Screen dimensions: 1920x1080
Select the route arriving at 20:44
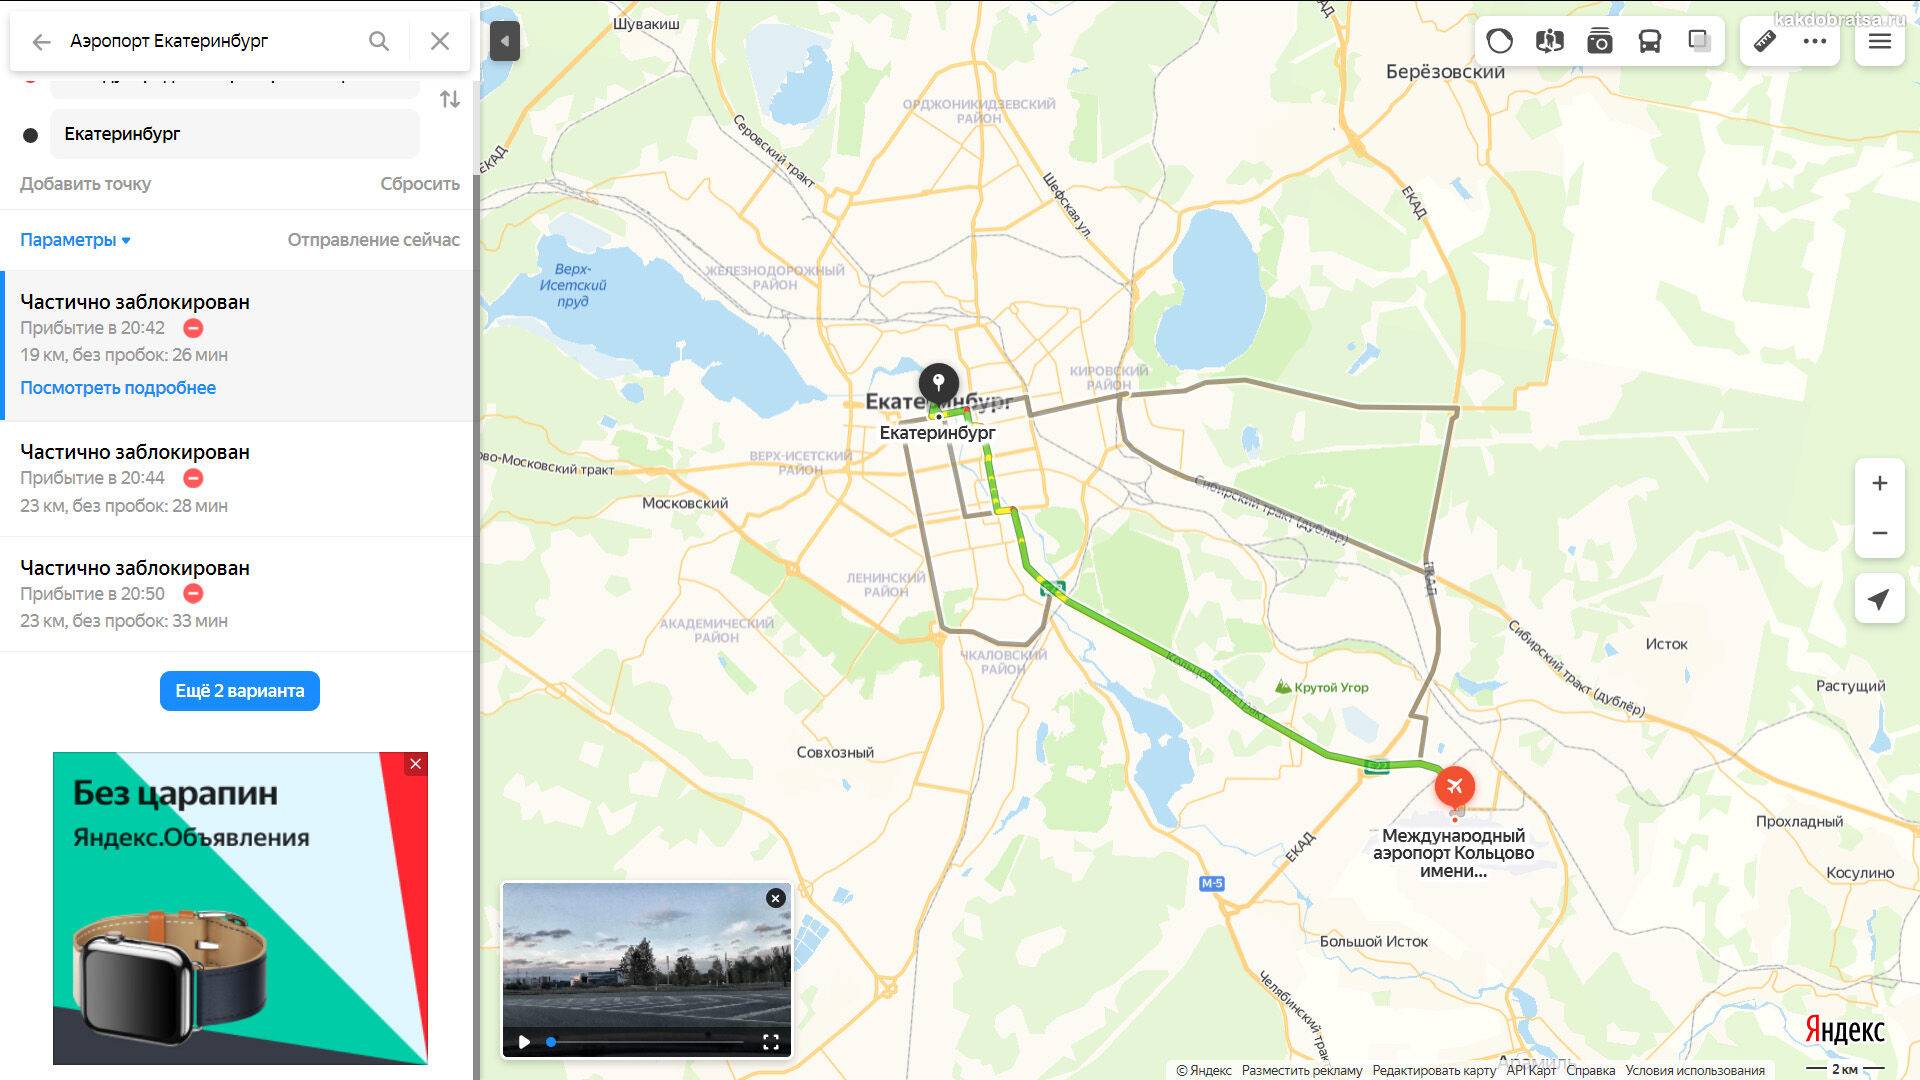[237, 478]
